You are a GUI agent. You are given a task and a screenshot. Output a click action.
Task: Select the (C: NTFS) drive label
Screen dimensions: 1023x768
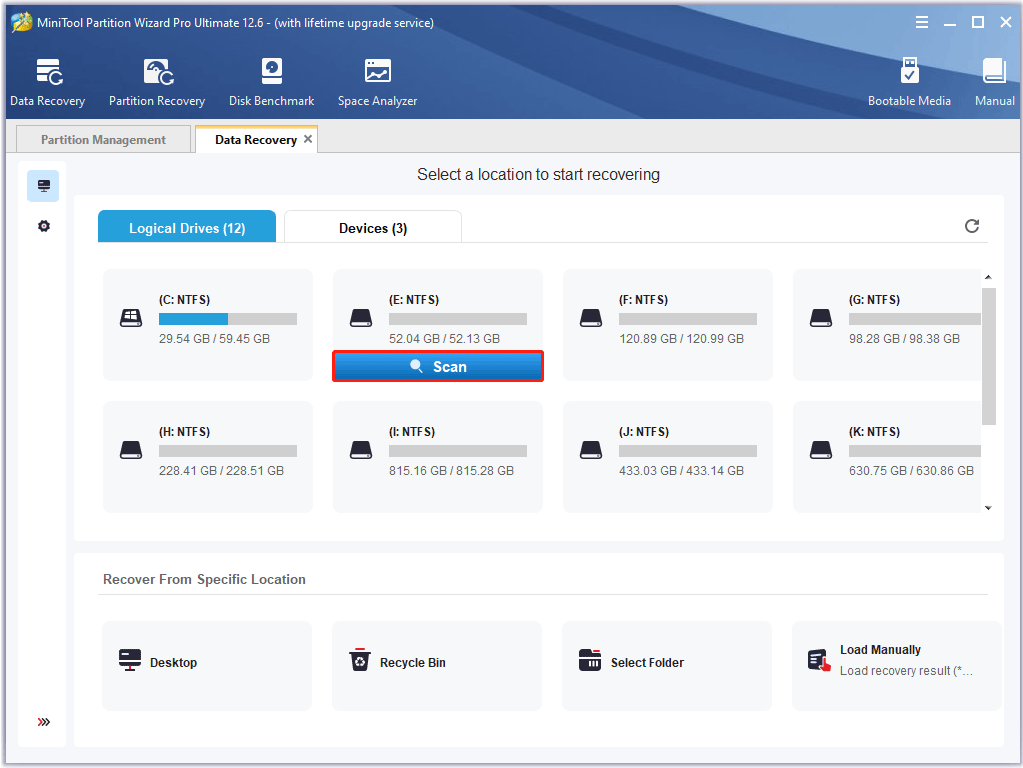[x=185, y=300]
